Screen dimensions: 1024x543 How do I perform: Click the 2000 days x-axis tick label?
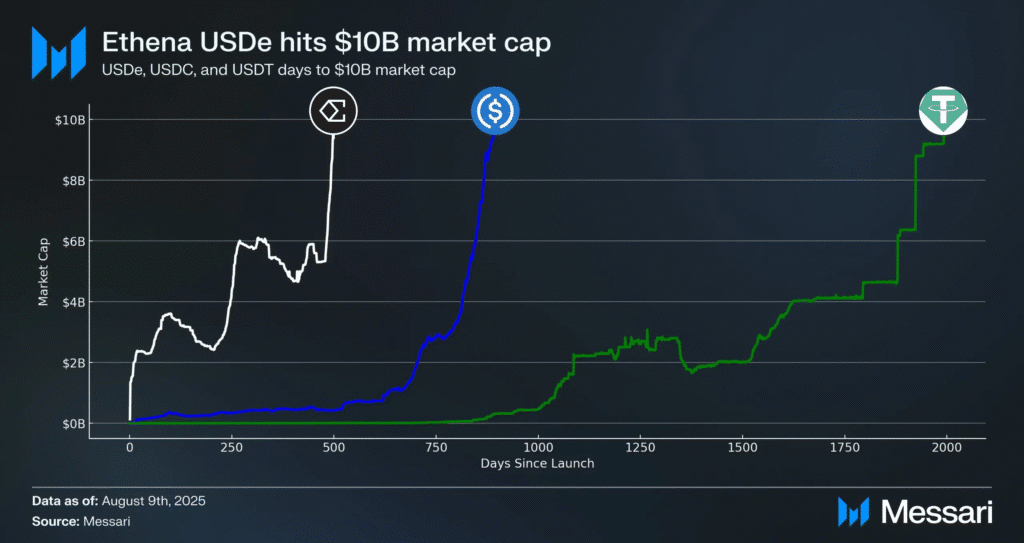pyautogui.click(x=946, y=445)
